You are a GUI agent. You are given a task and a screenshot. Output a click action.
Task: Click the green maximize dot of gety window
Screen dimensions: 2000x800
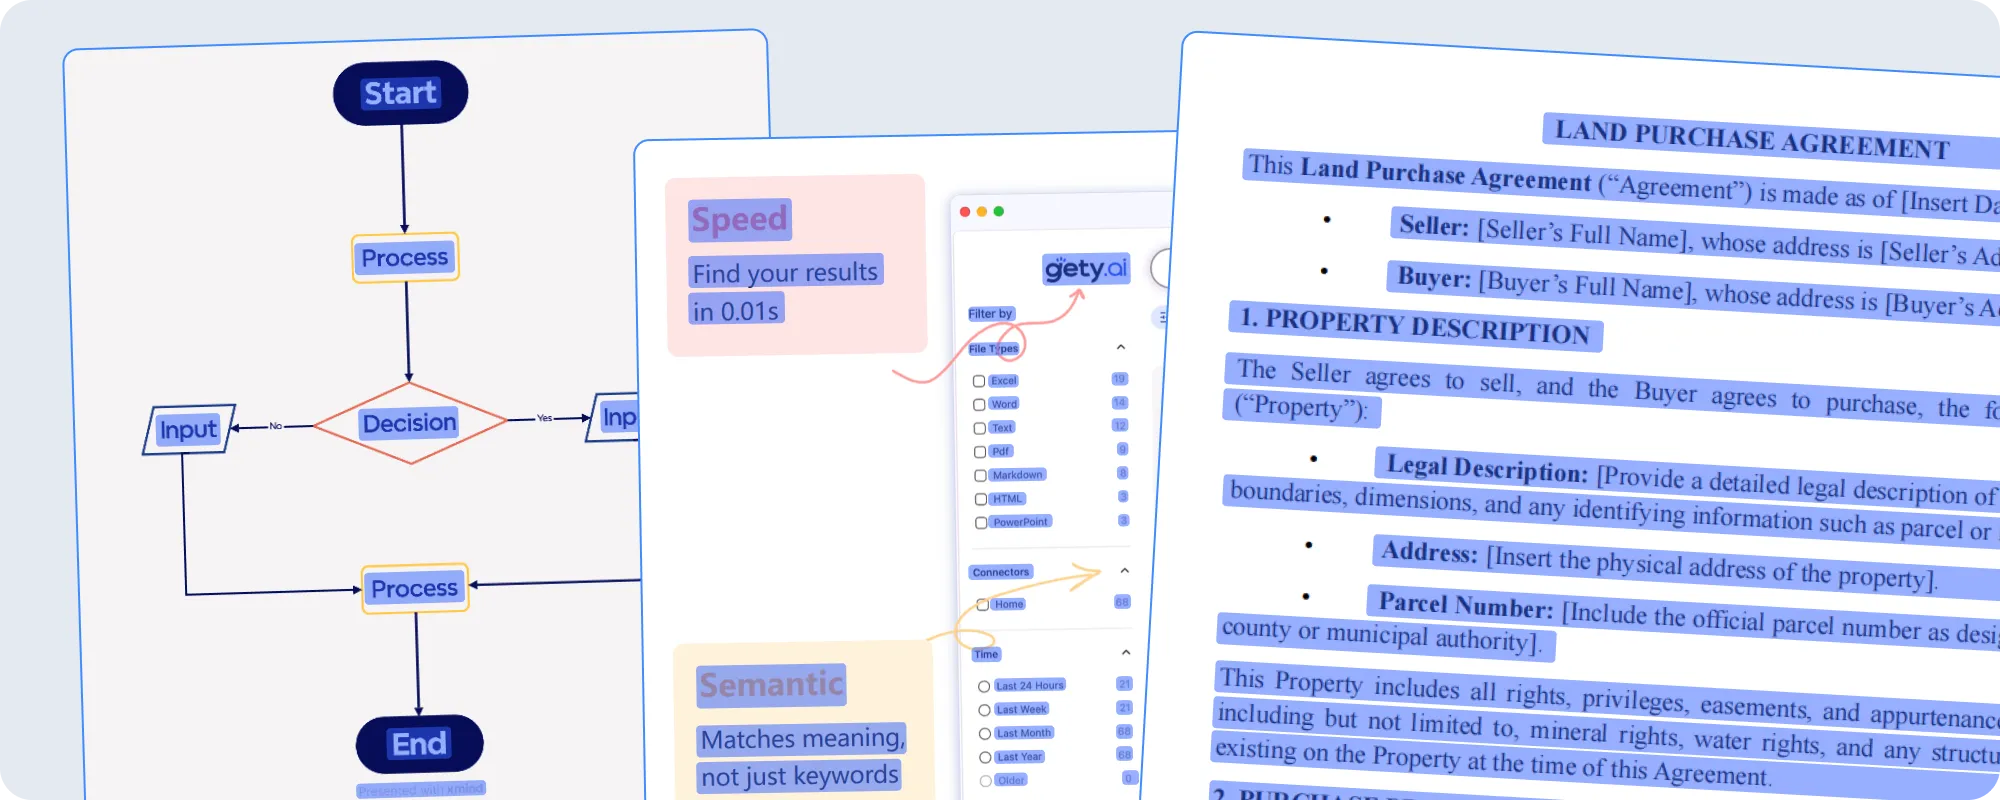[x=999, y=212]
